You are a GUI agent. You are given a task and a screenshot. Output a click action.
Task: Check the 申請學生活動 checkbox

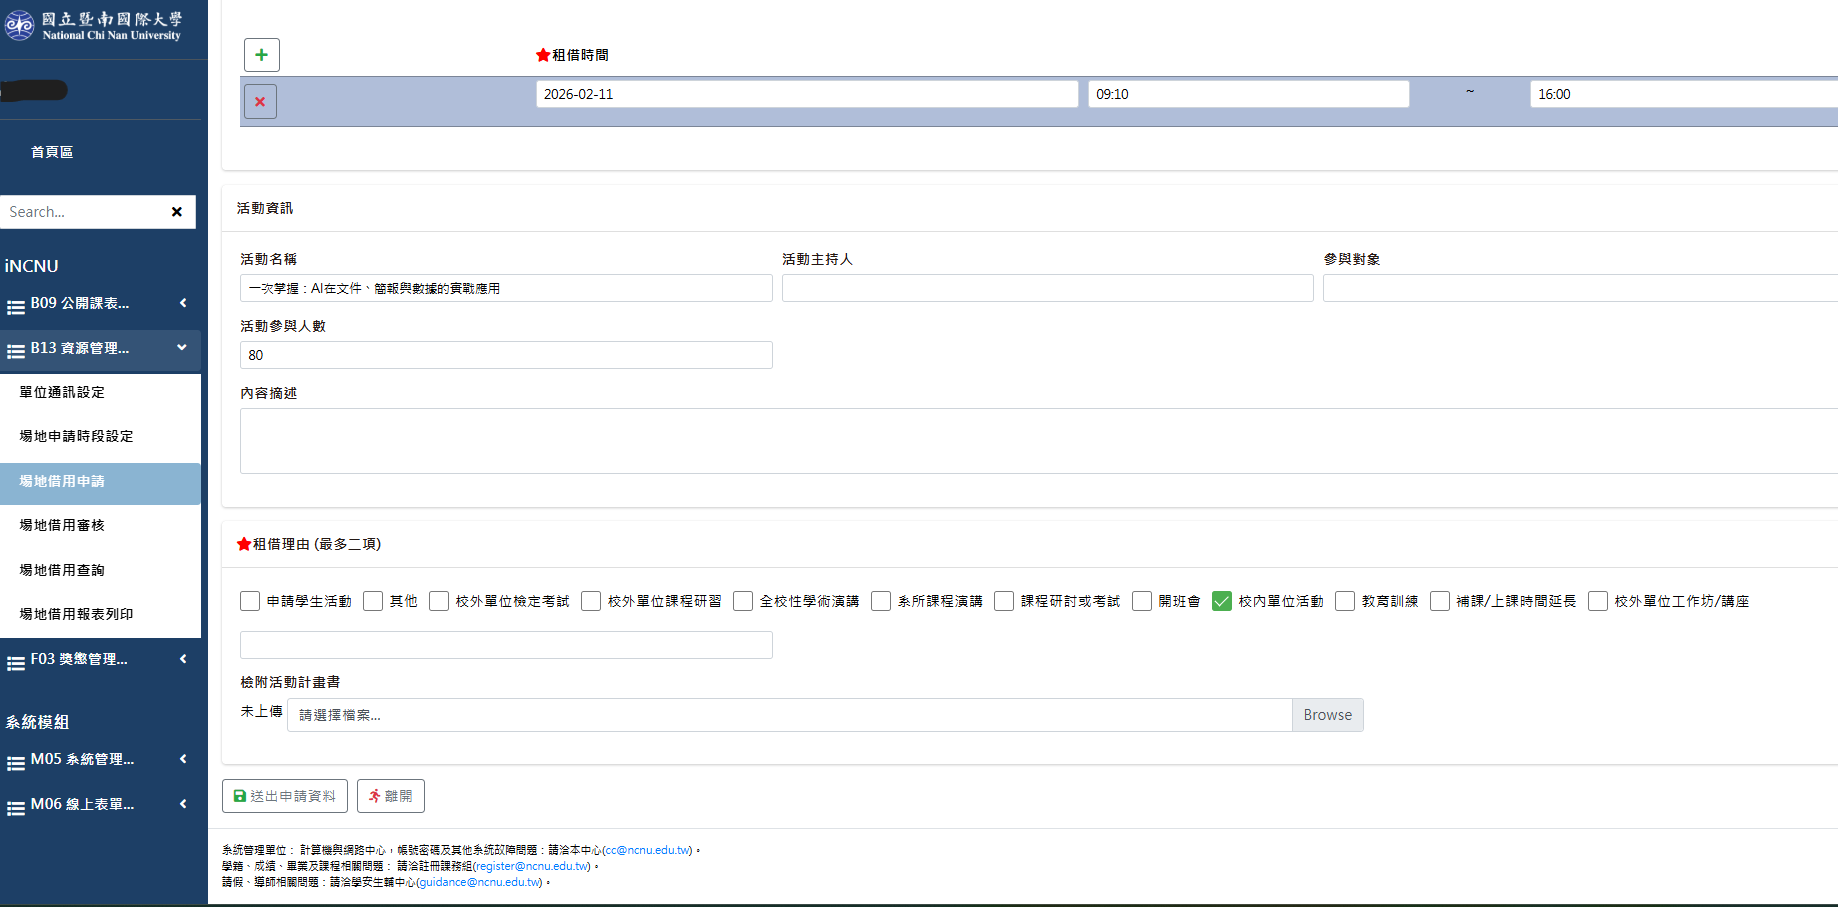[x=250, y=601]
